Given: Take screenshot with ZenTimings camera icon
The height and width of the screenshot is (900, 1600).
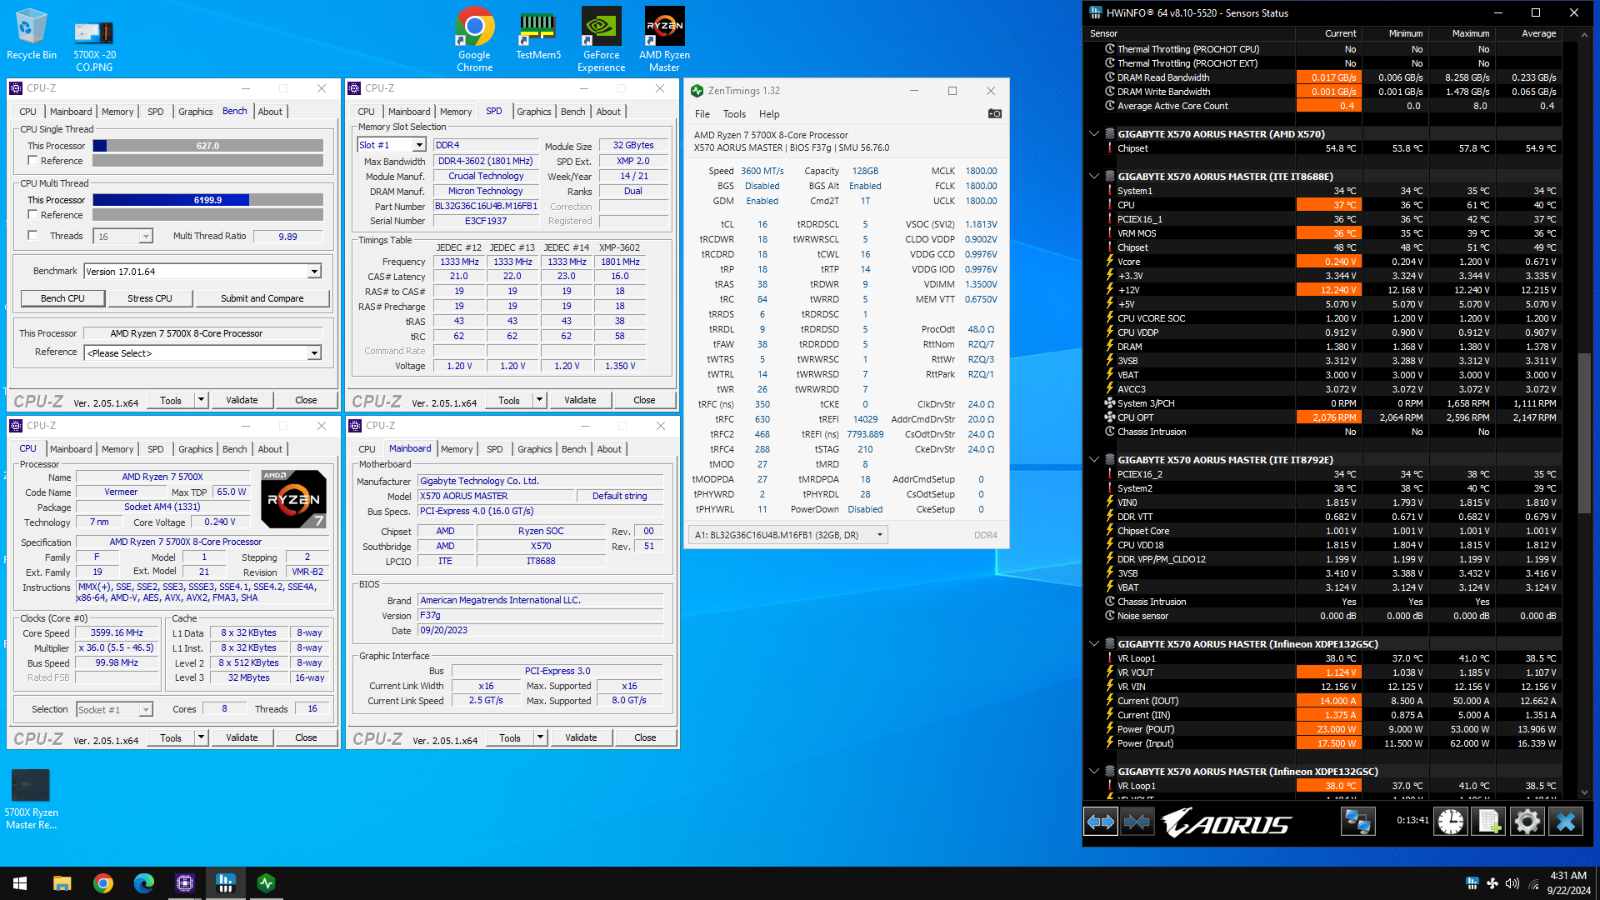Looking at the screenshot, I should [994, 114].
